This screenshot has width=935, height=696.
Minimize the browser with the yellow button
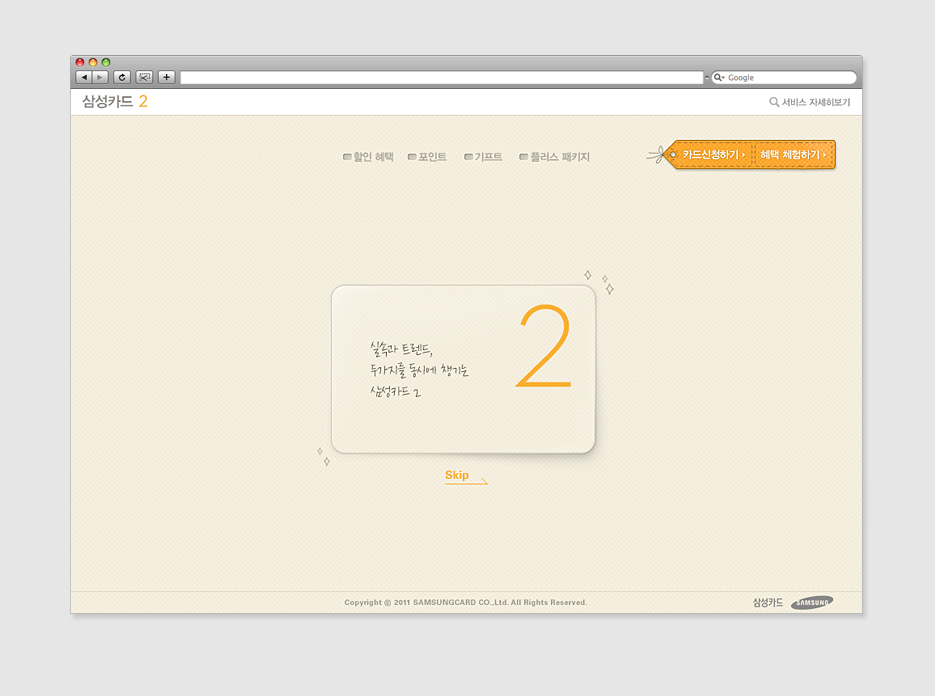(93, 62)
